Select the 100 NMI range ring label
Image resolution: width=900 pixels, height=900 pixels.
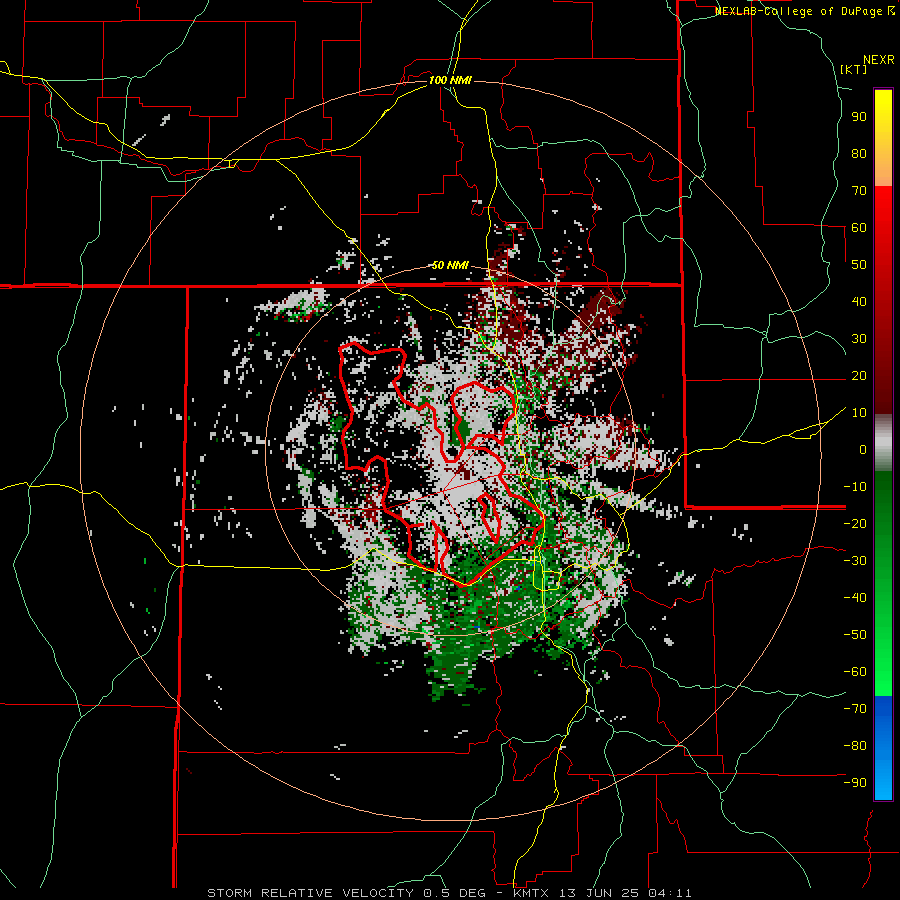coord(450,80)
